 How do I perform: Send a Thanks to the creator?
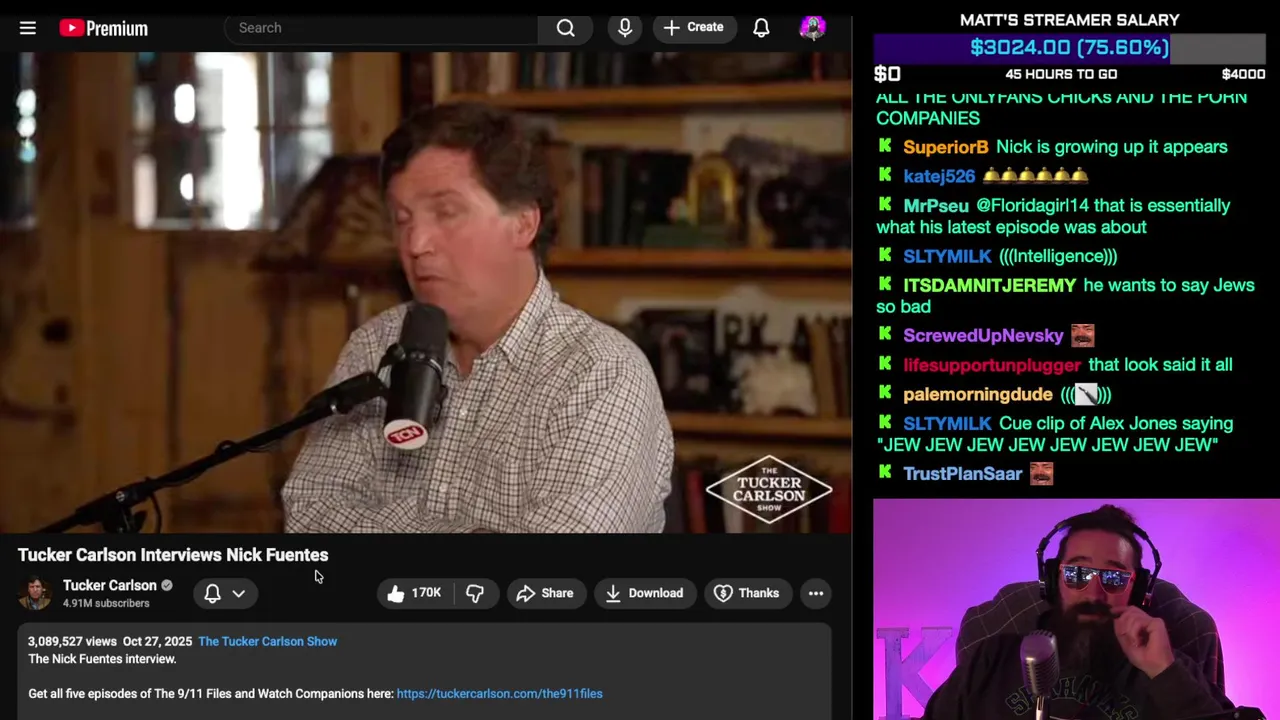pos(747,593)
